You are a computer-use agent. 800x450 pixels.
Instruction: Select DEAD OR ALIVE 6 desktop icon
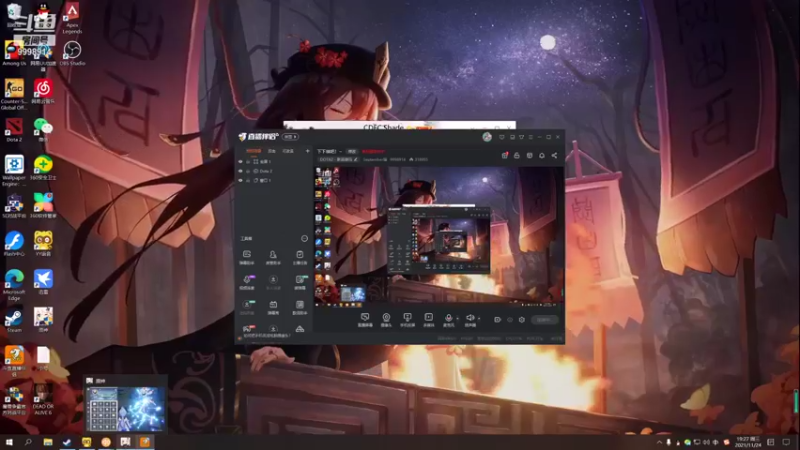coord(43,399)
